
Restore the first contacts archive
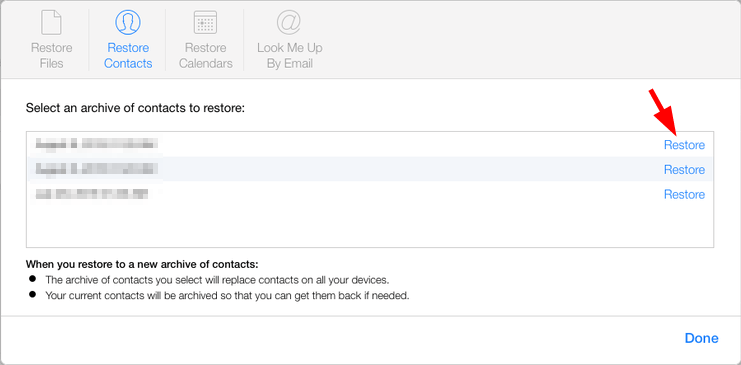(684, 145)
